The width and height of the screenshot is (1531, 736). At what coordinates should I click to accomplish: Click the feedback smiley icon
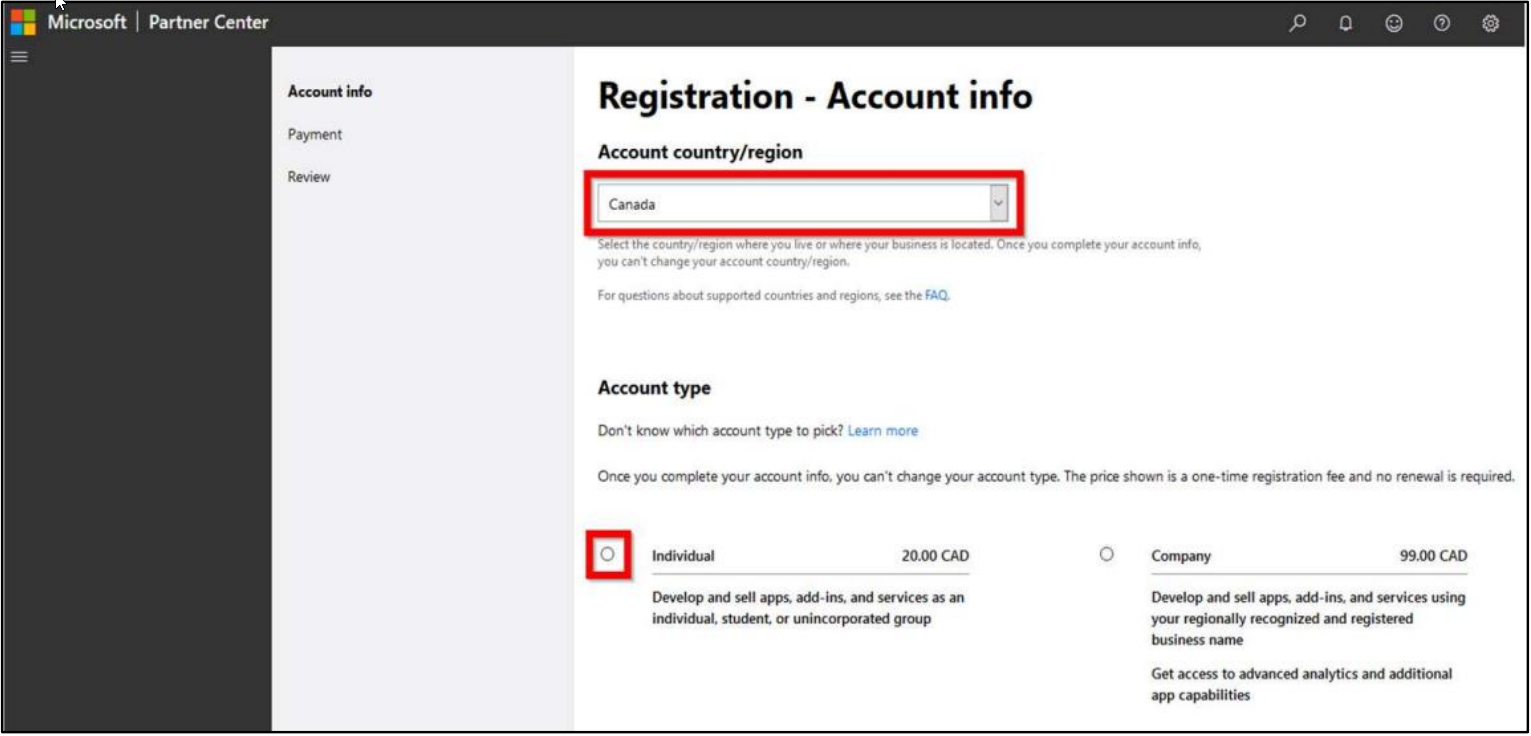(x=1393, y=23)
